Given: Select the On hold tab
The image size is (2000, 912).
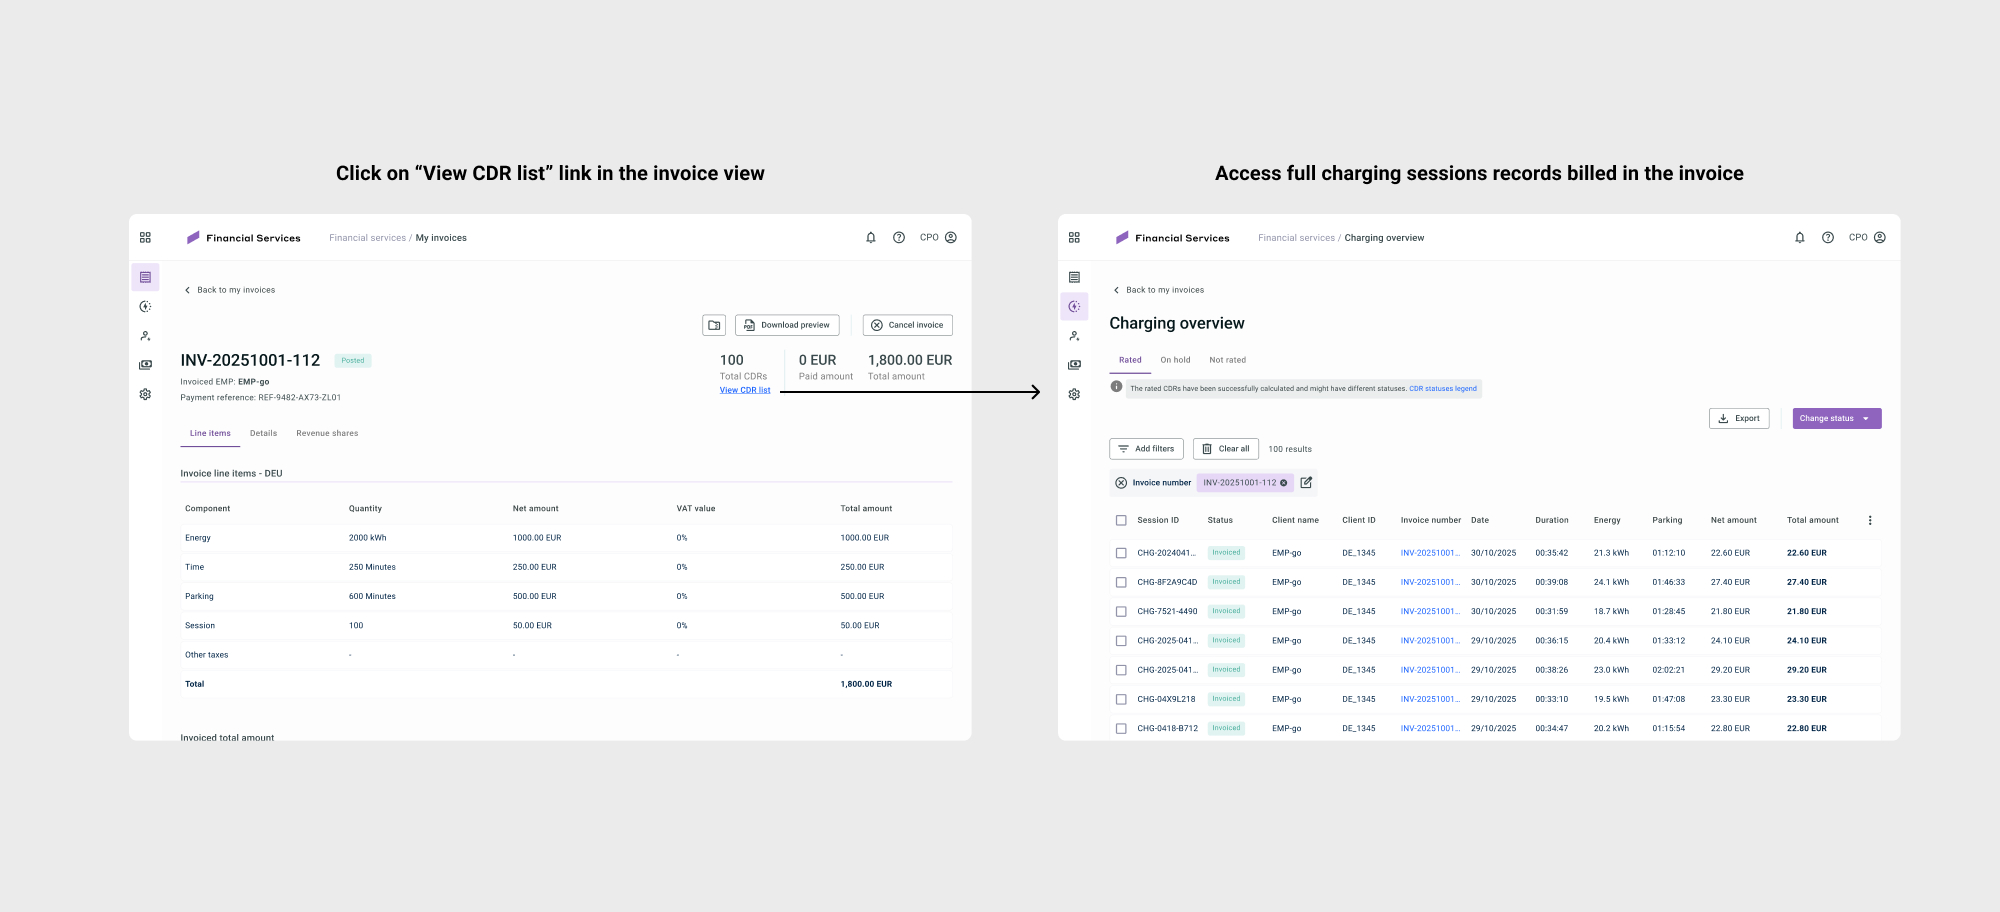Looking at the screenshot, I should point(1175,360).
